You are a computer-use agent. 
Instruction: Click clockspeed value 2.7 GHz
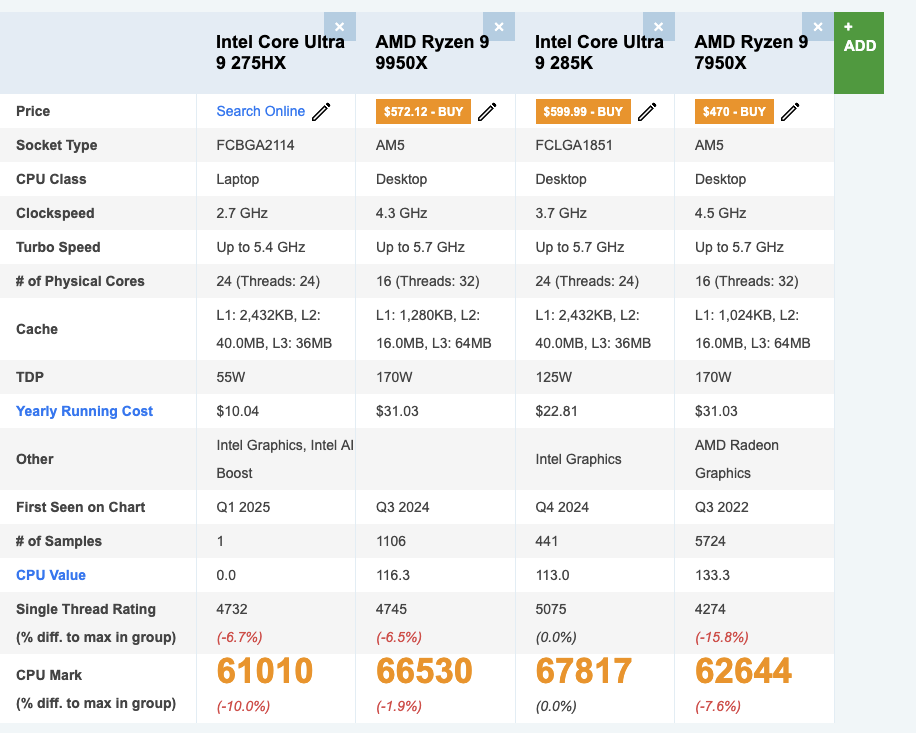pyautogui.click(x=242, y=213)
